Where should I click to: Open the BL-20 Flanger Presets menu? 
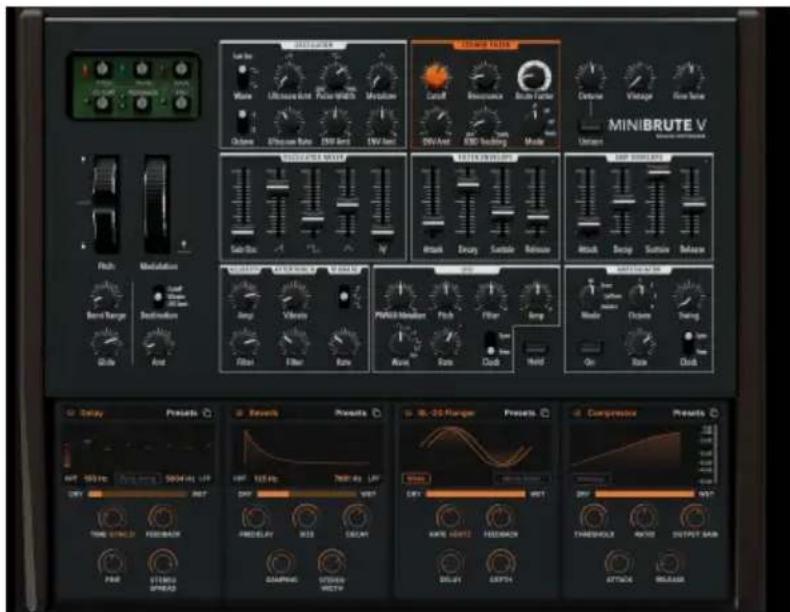coord(519,413)
